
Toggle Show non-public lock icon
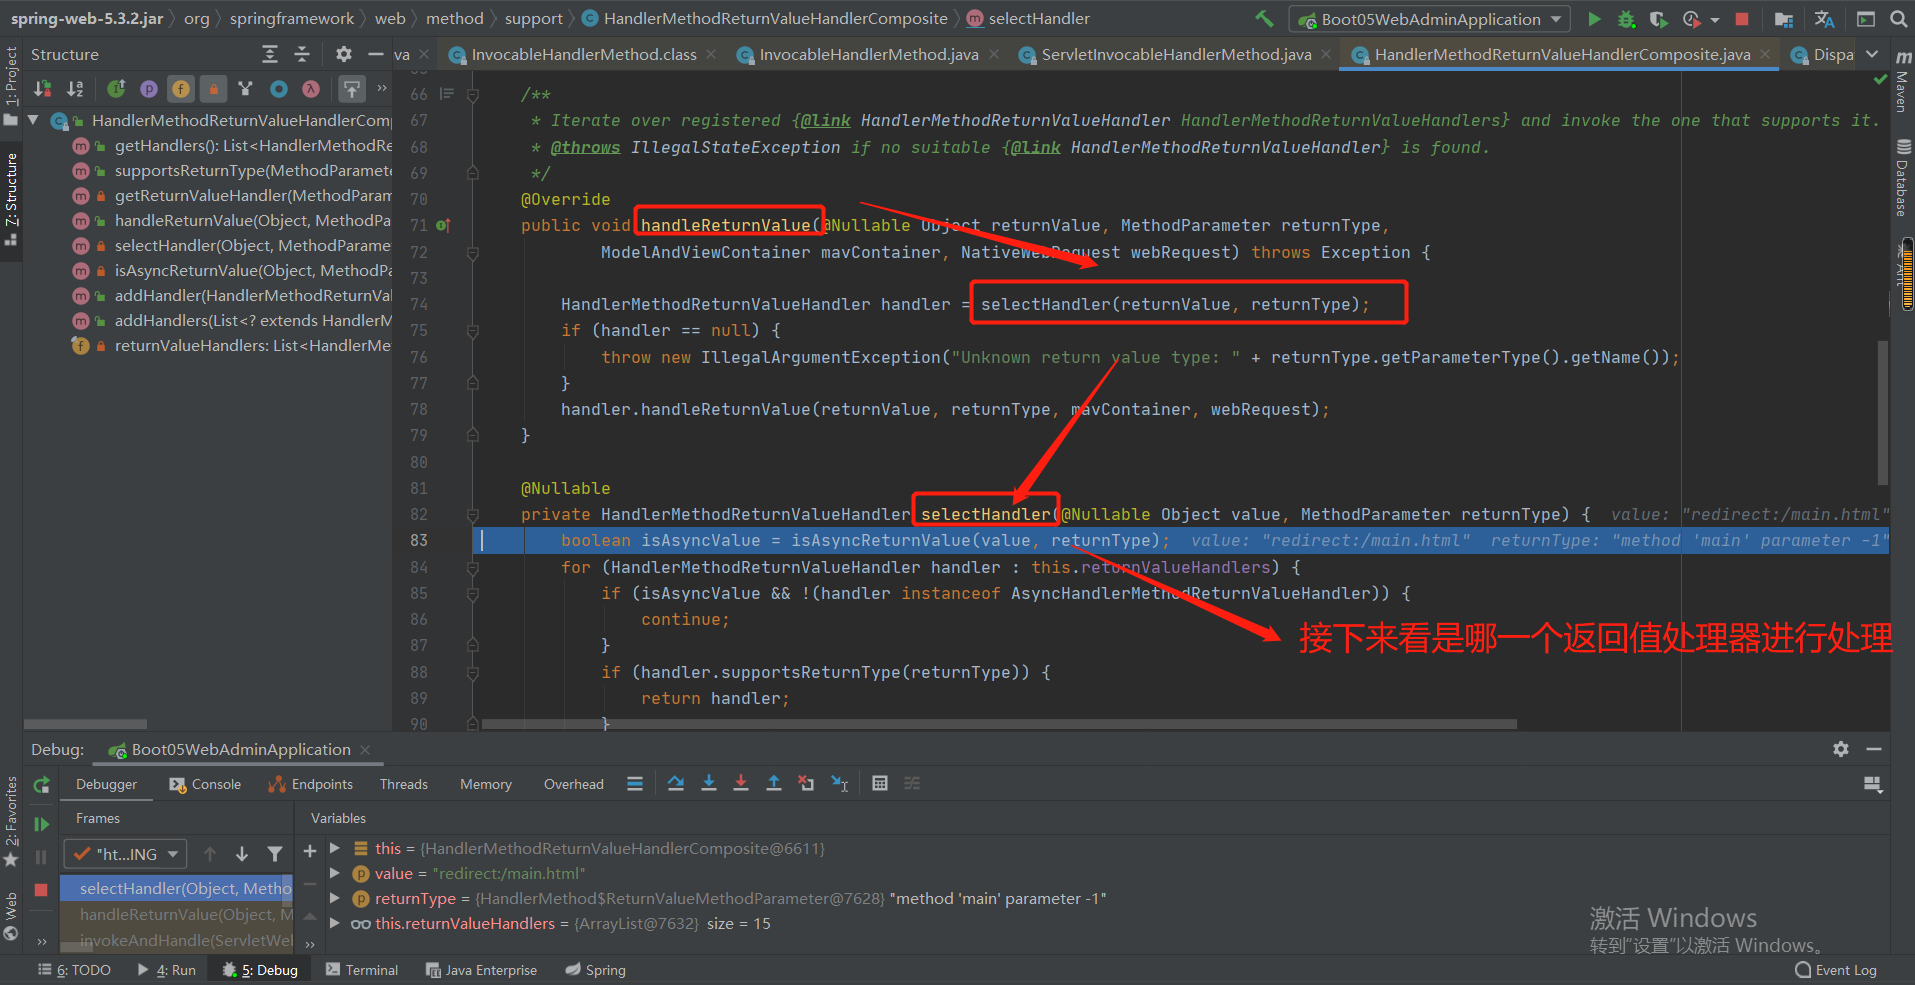coord(213,89)
